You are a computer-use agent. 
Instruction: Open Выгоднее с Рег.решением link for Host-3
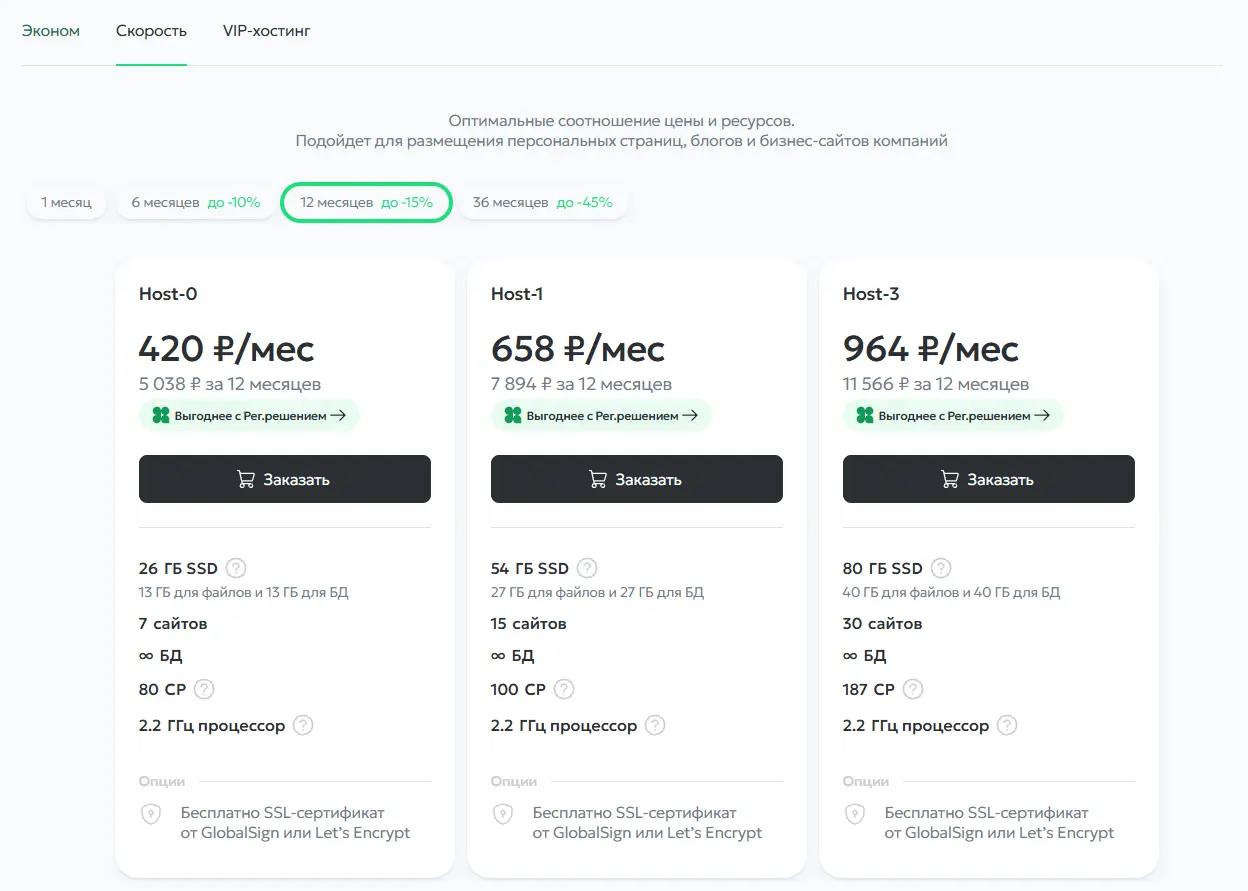(x=953, y=415)
